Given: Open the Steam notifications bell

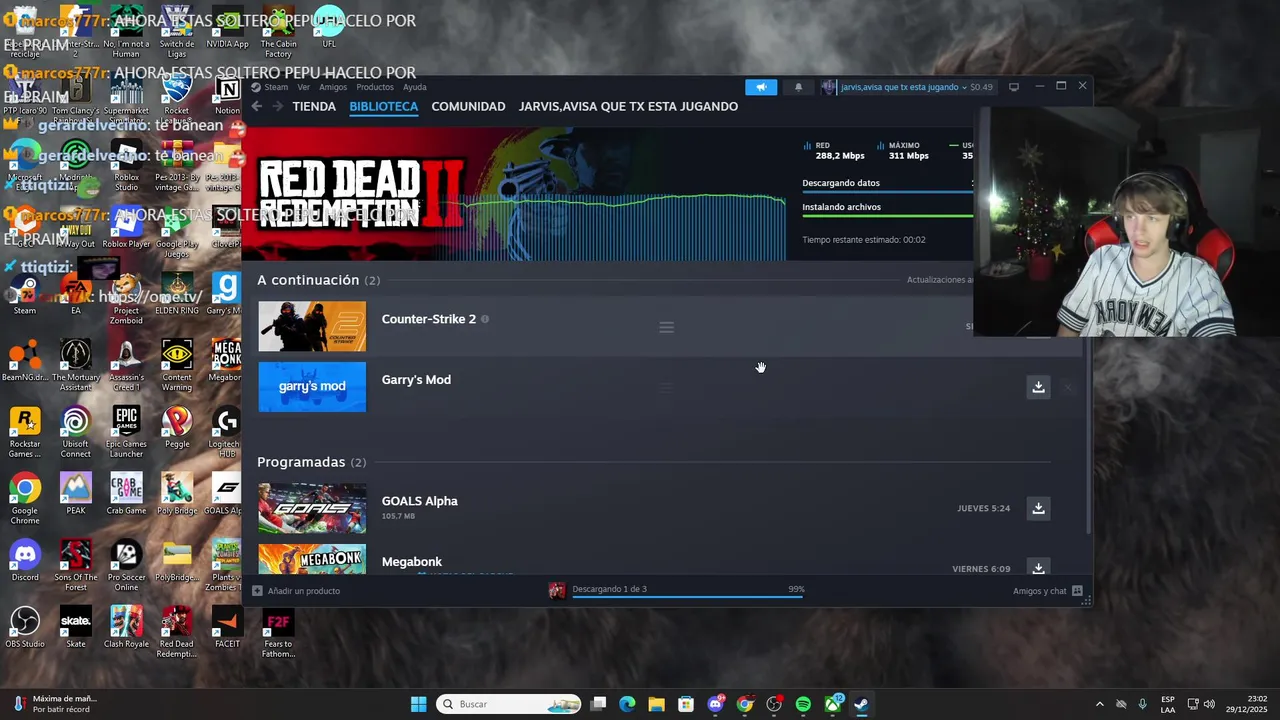Looking at the screenshot, I should click(x=798, y=87).
